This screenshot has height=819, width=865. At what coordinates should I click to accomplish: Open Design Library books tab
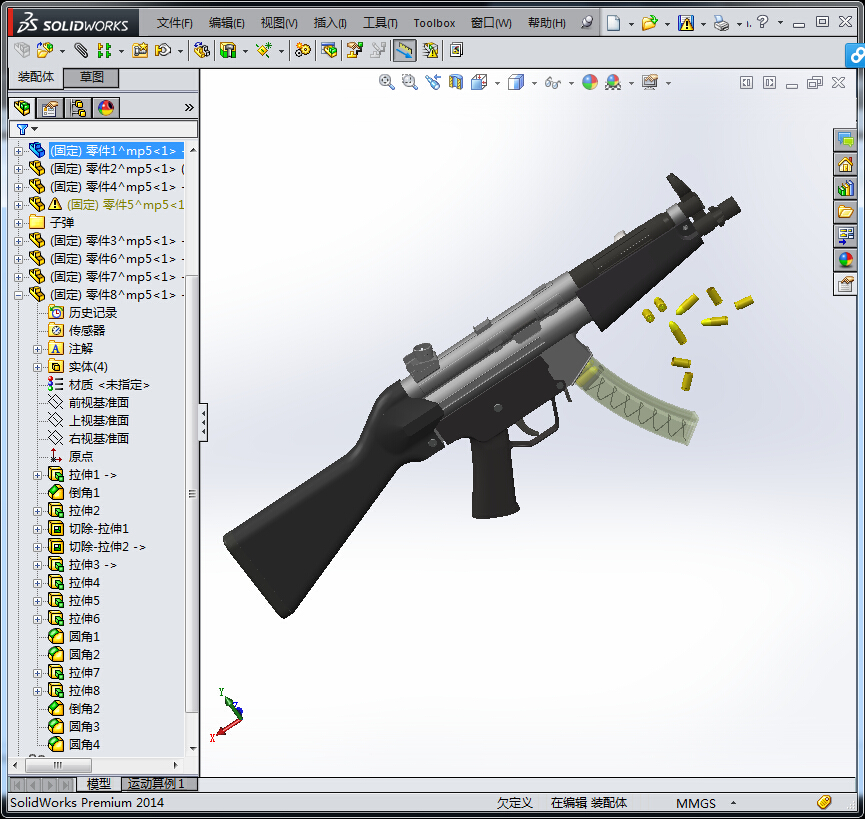(845, 189)
